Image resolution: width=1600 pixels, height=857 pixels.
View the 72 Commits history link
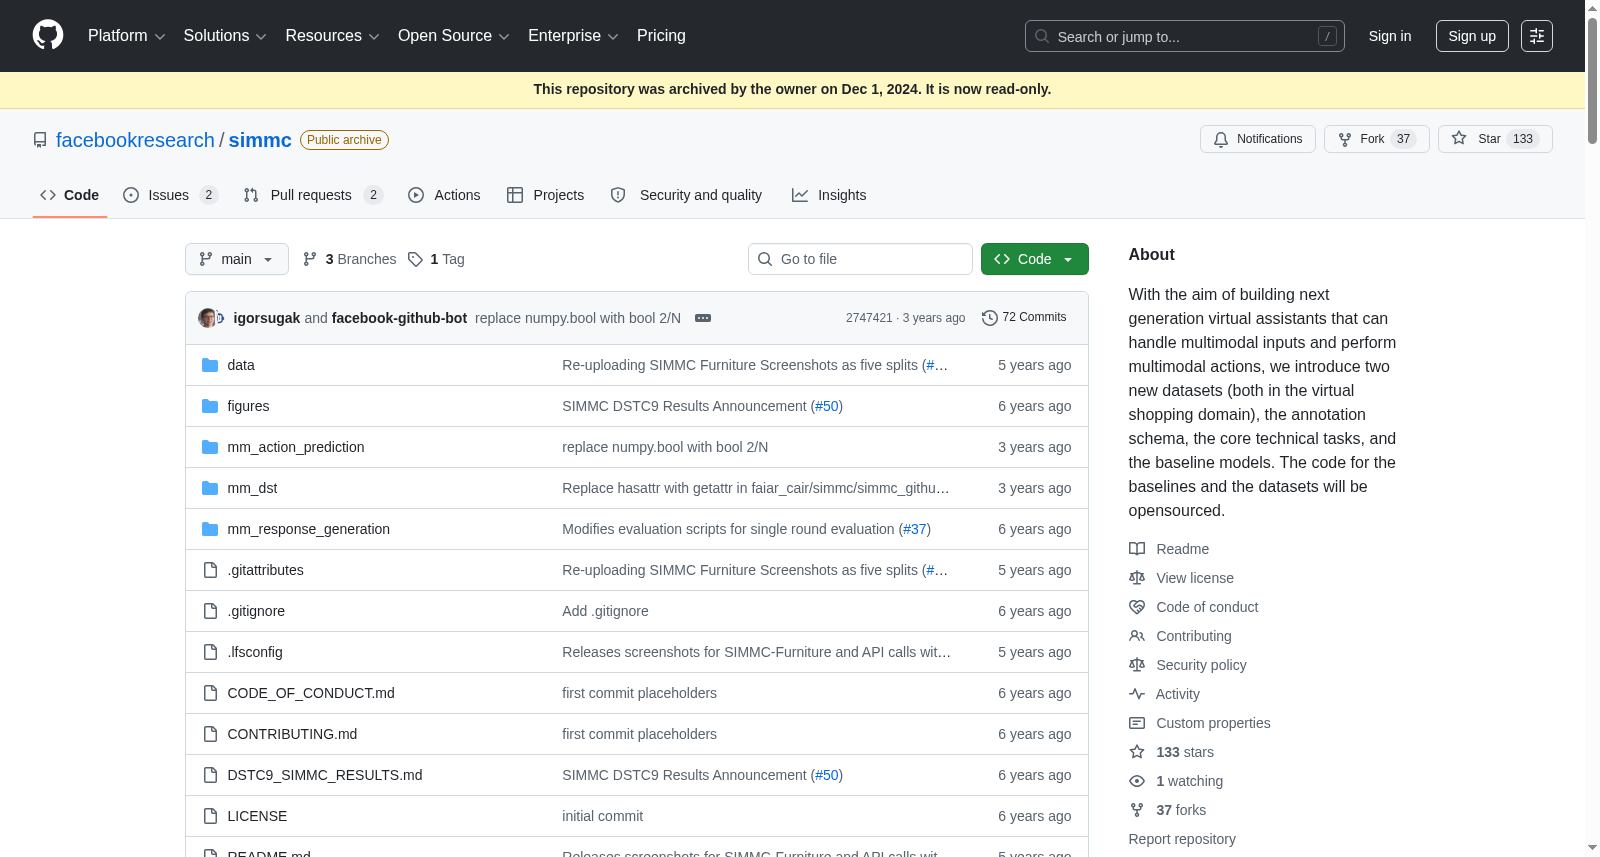click(1024, 318)
